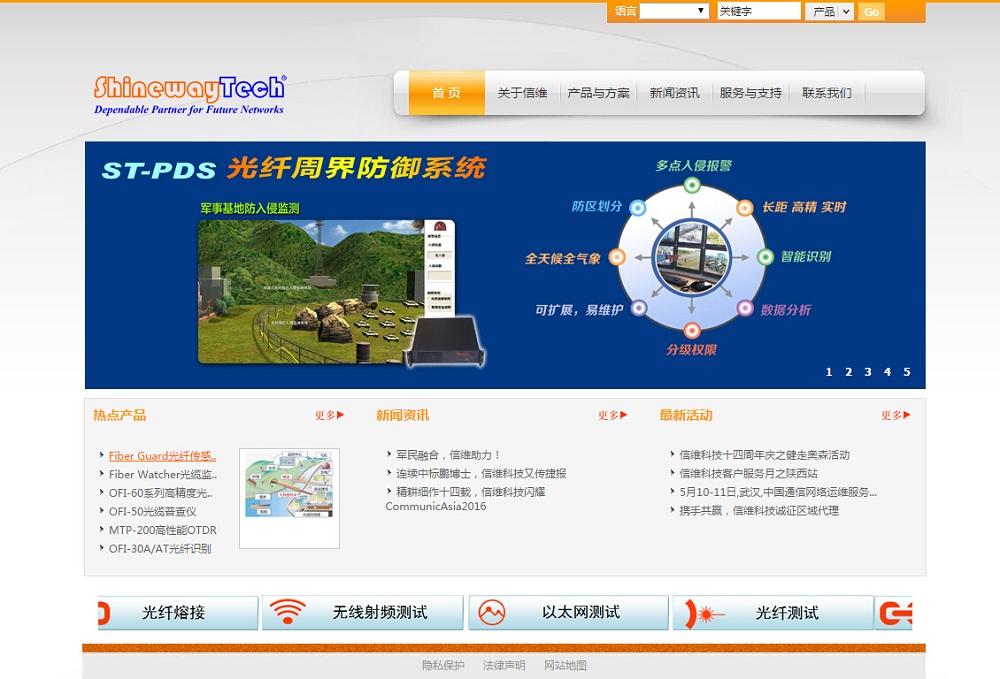Click the 最新活动 section heading
The image size is (1000, 679).
coord(686,415)
